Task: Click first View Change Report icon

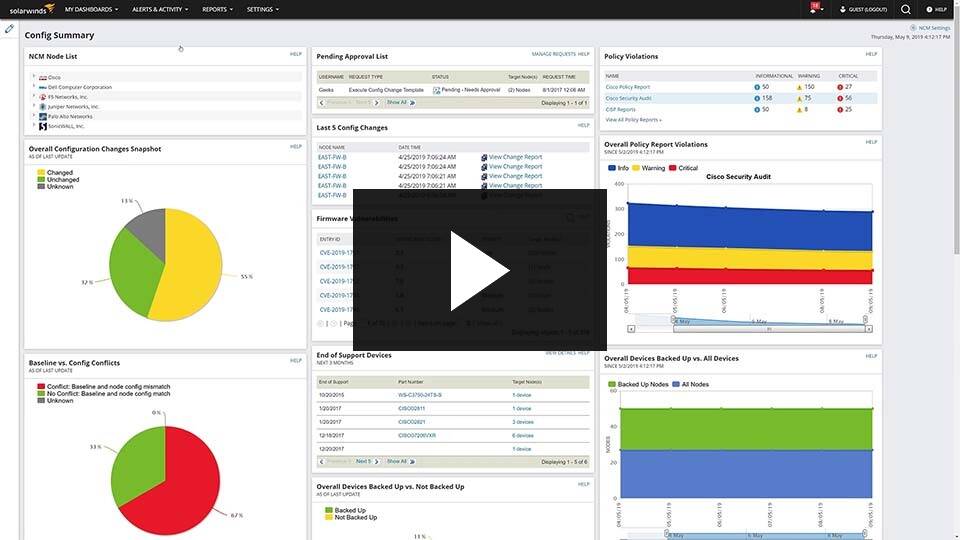Action: tap(484, 157)
